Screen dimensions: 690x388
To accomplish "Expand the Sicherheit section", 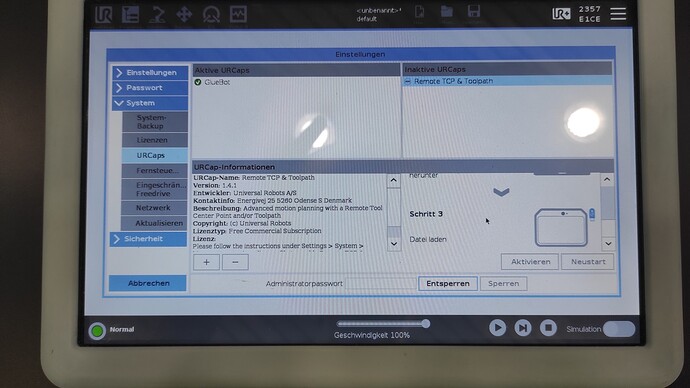I will point(148,239).
